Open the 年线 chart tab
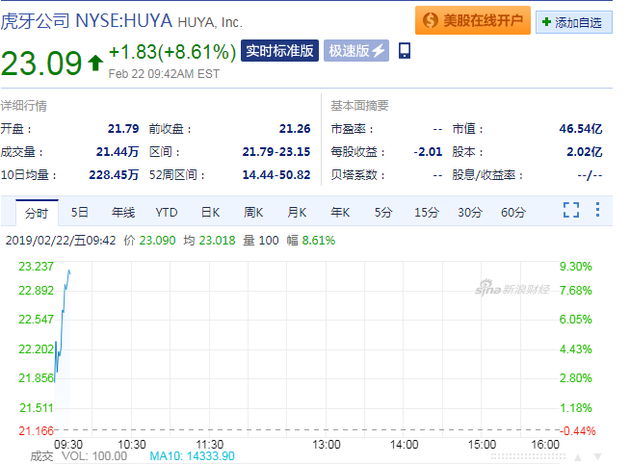 pyautogui.click(x=123, y=212)
